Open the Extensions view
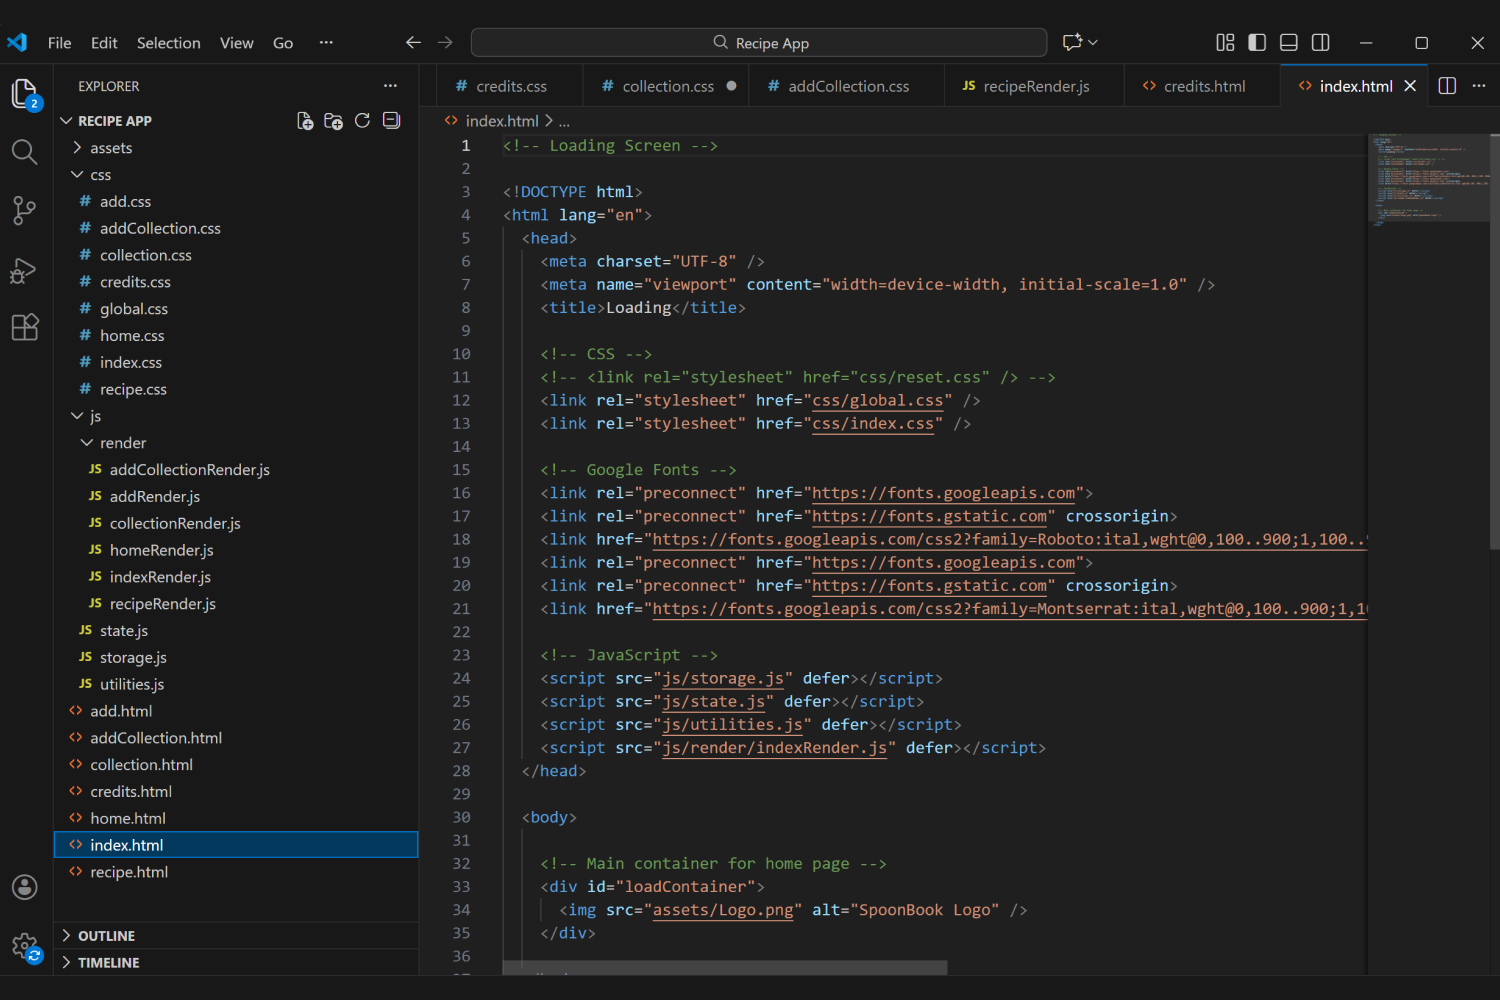 [x=24, y=328]
